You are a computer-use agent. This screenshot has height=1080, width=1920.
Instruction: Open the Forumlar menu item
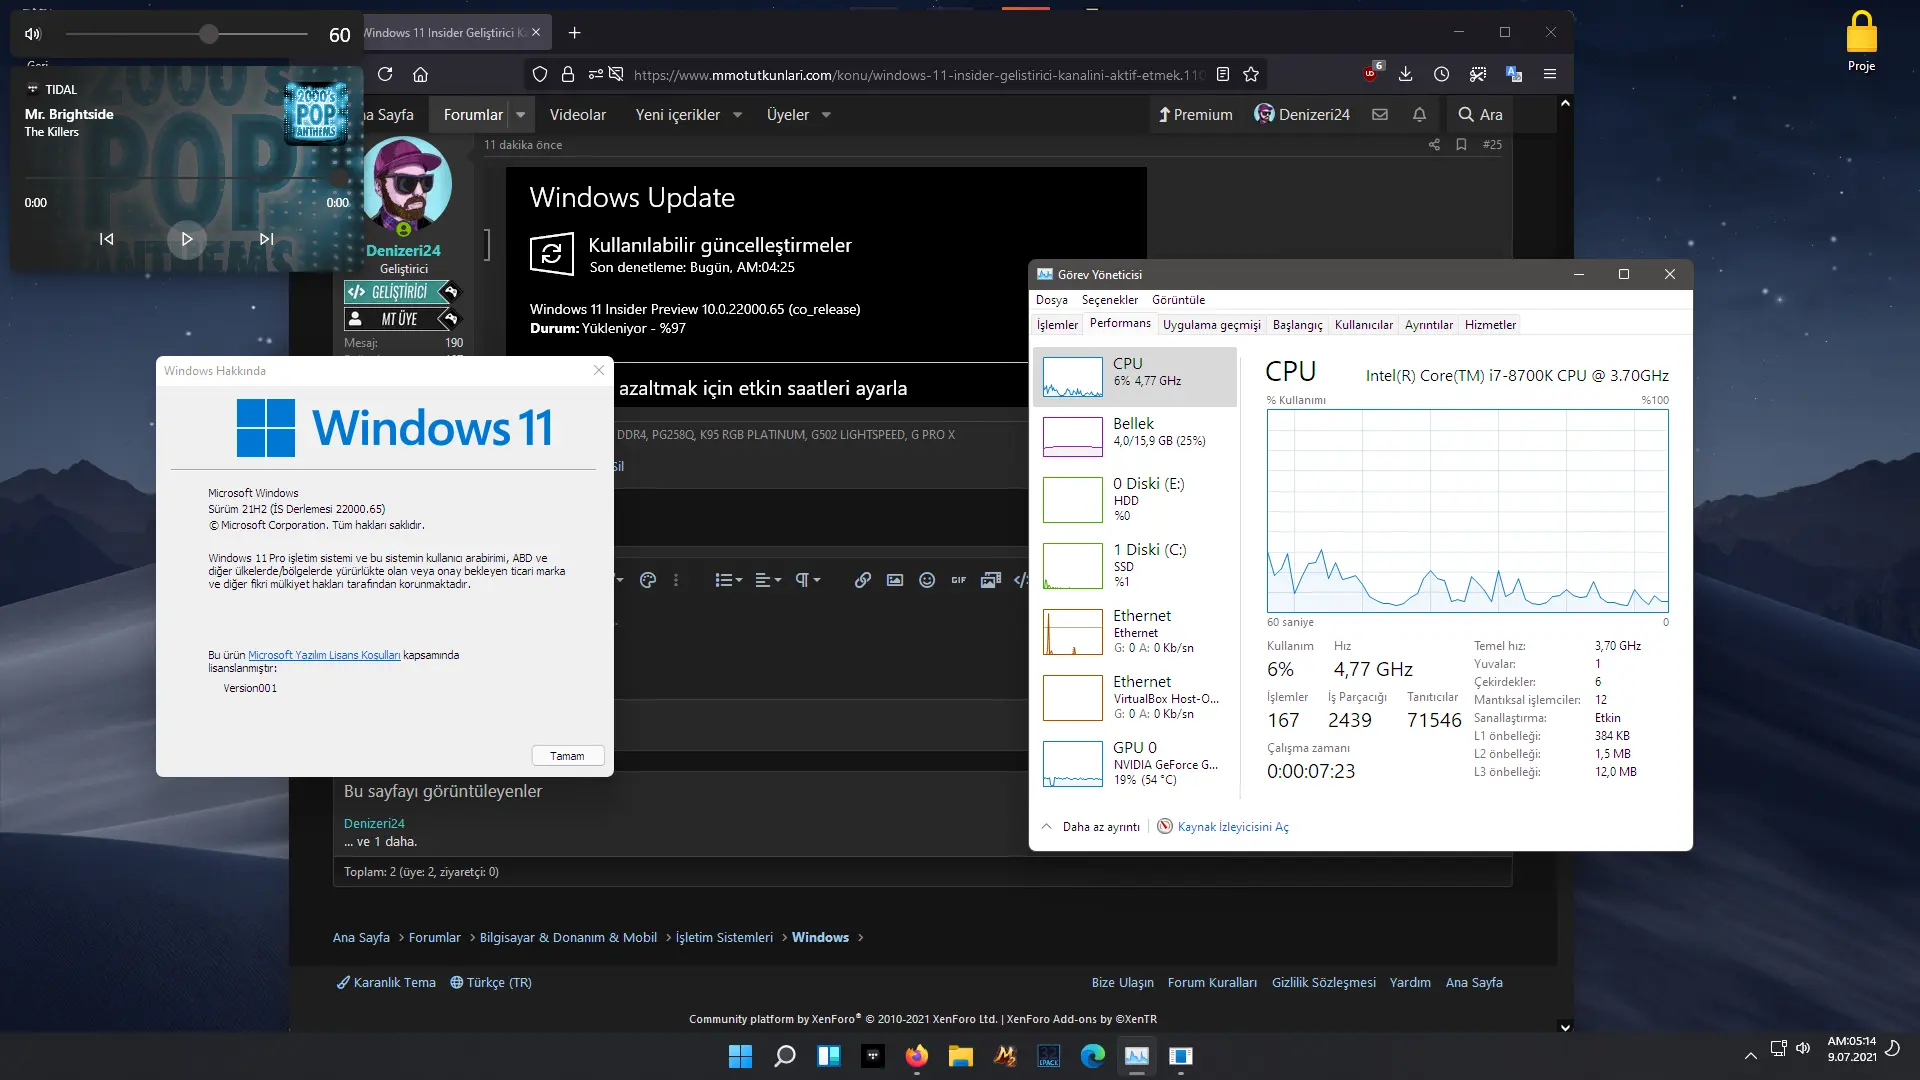point(473,115)
